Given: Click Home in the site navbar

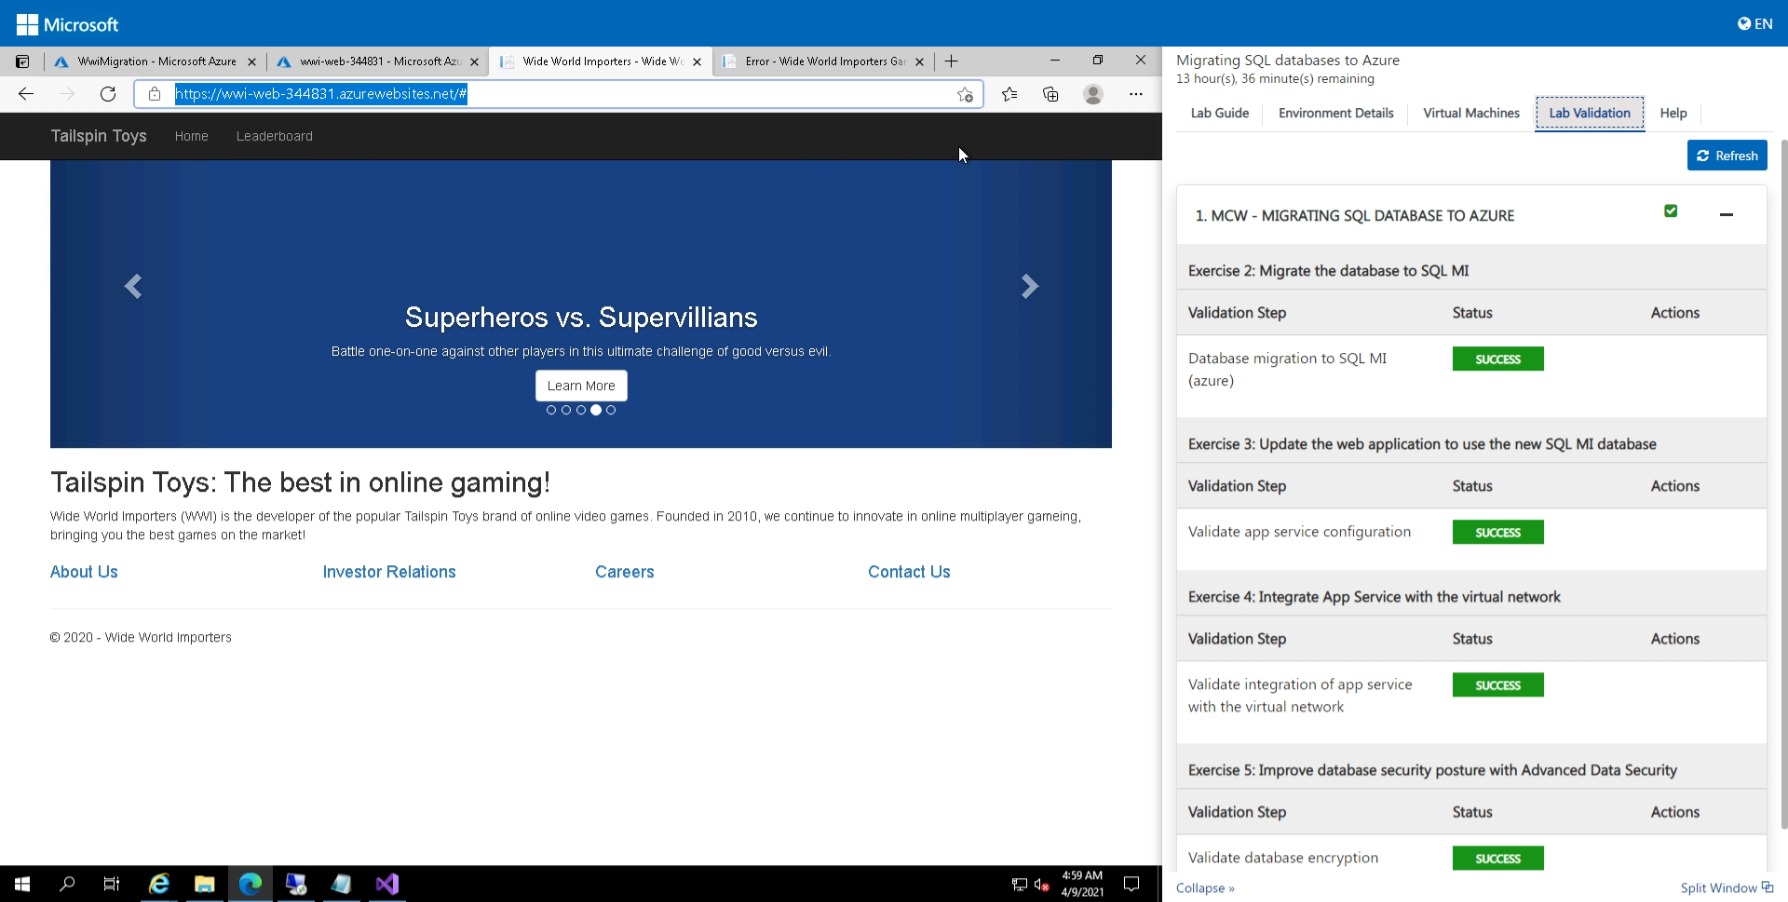Looking at the screenshot, I should point(191,136).
